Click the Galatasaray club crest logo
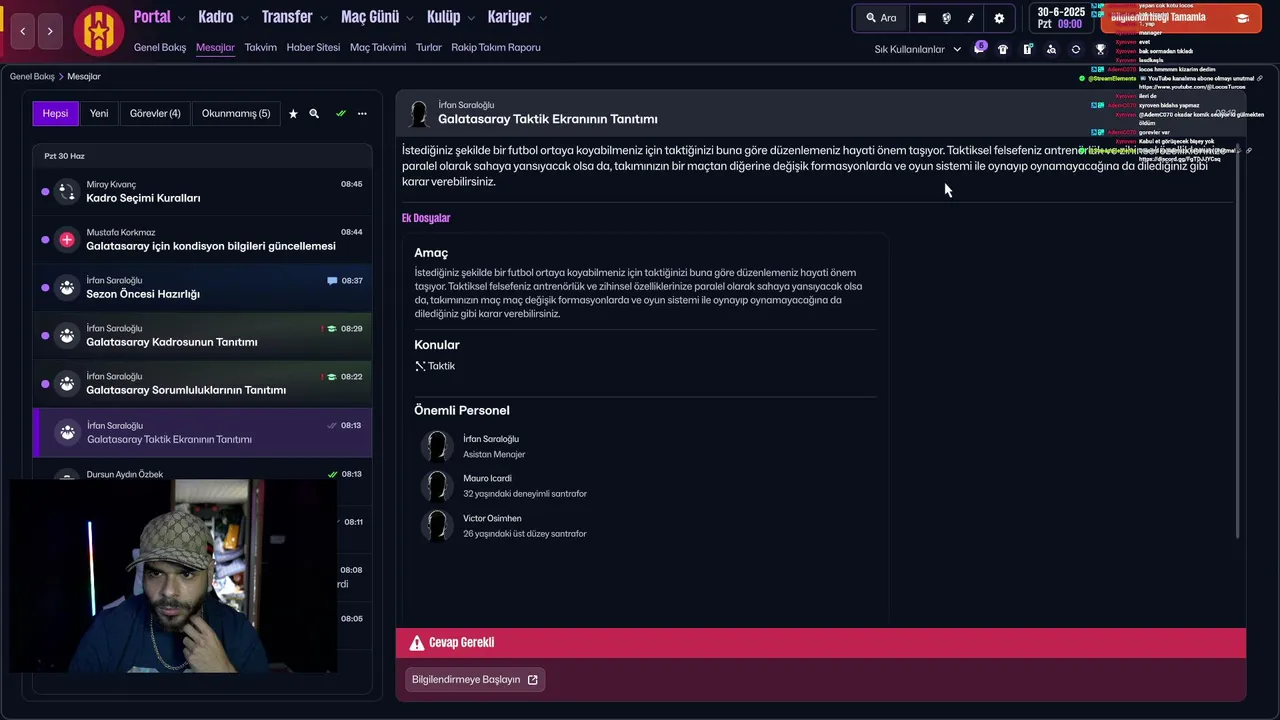This screenshot has height=720, width=1280. [98, 31]
